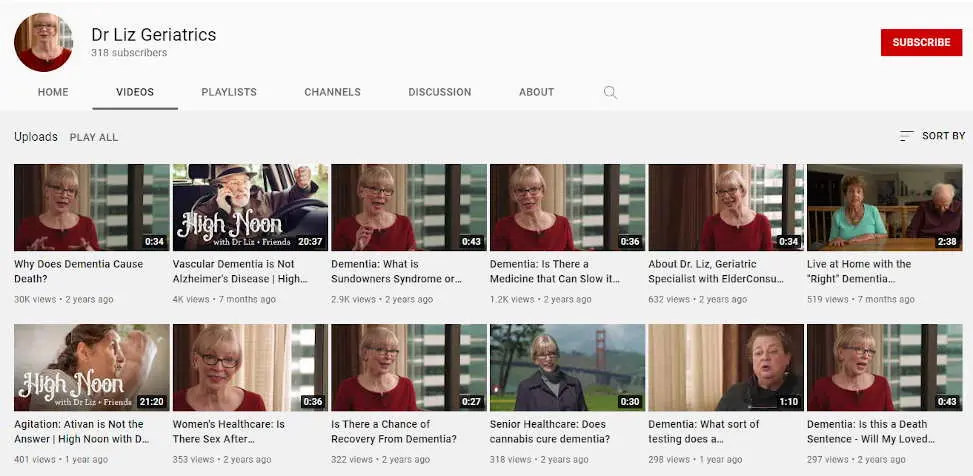This screenshot has width=973, height=476.
Task: Click '4K views • 7 months ago' text
Action: pyautogui.click(x=224, y=299)
